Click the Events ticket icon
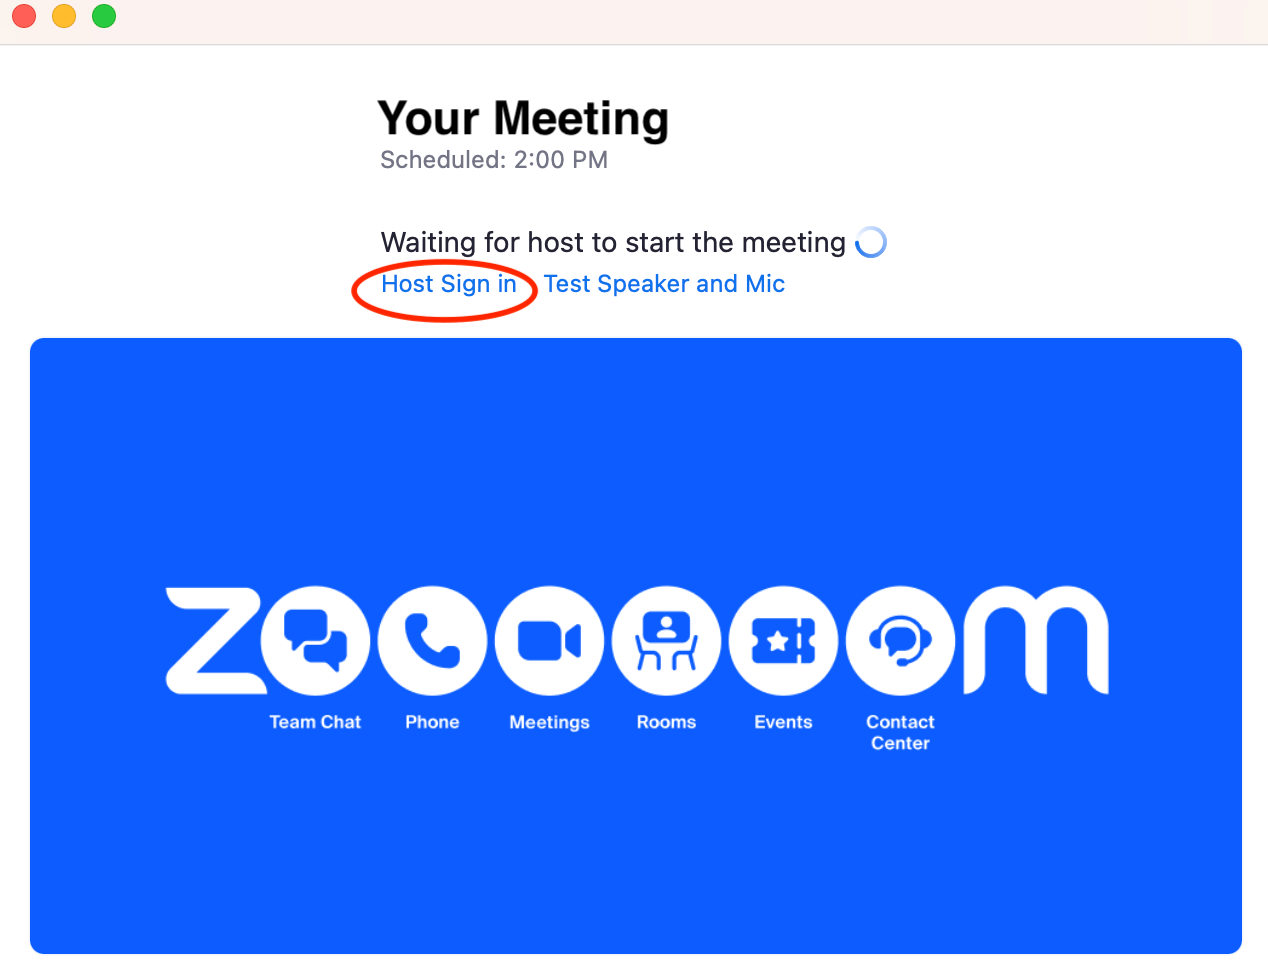Screen dimensions: 1268x978 click(783, 641)
